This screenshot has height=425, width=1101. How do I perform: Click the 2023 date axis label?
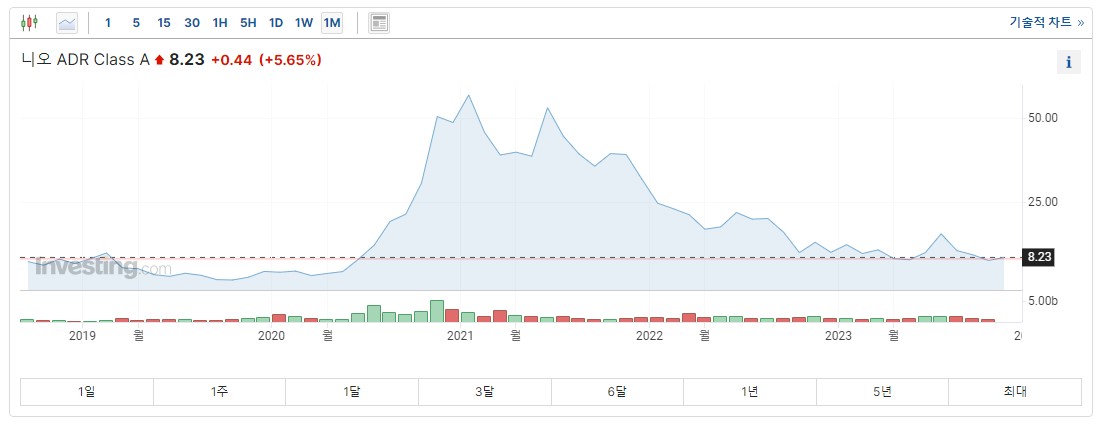838,336
